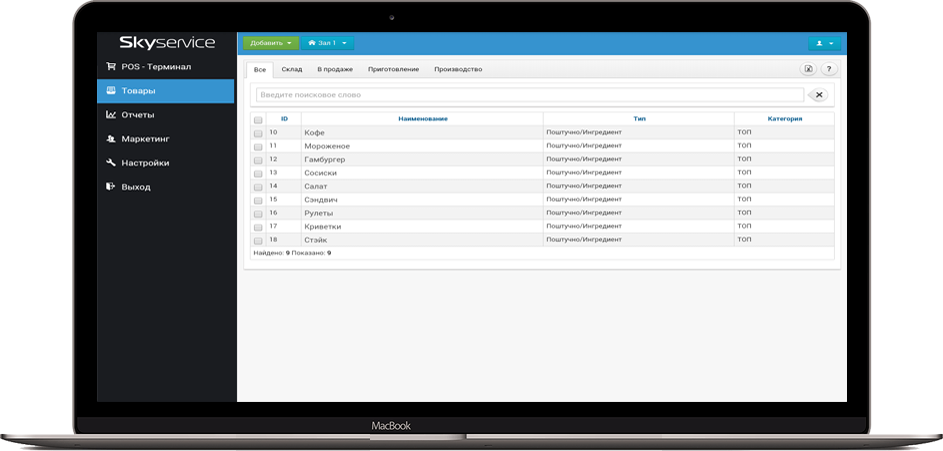943x451 pixels.
Task: Check the box for Кофе row
Action: (x=258, y=133)
